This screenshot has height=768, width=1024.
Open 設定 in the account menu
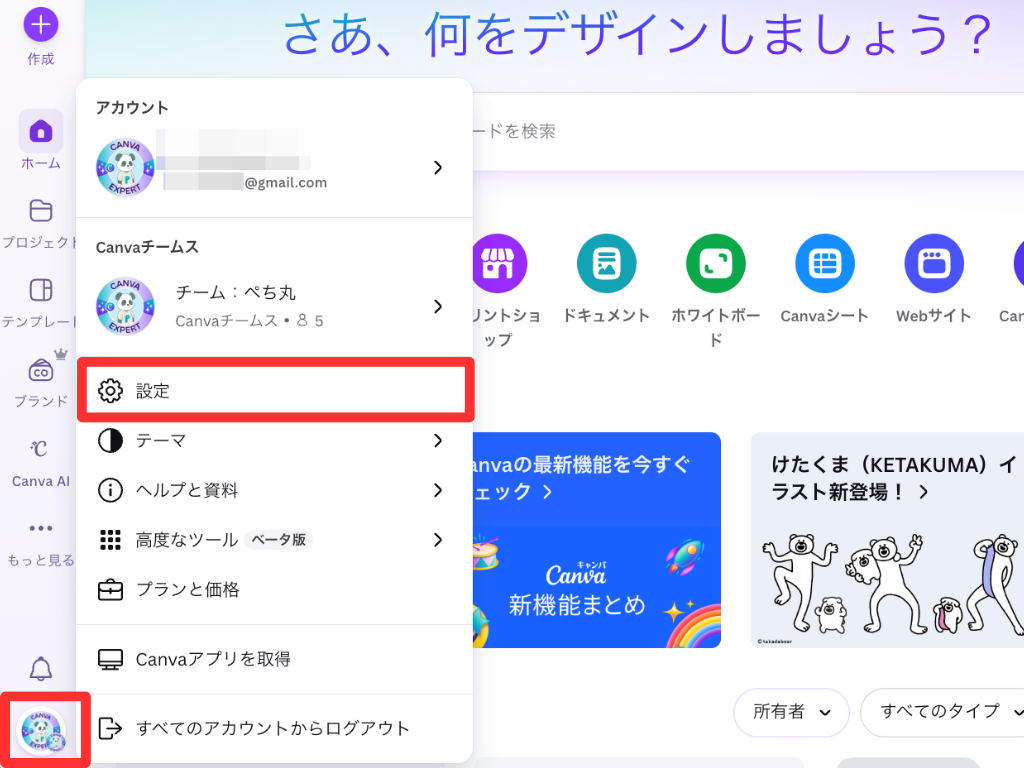tap(272, 391)
